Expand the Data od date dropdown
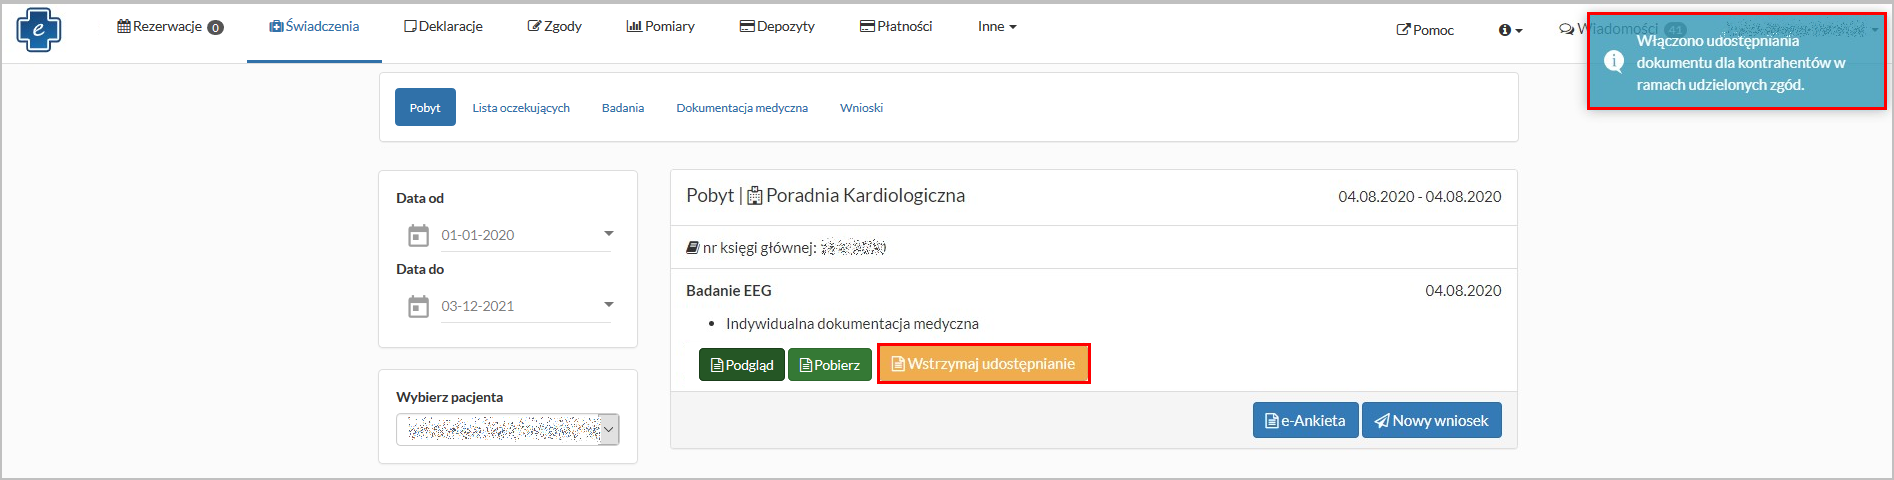Viewport: 1894px width, 480px height. coord(608,234)
